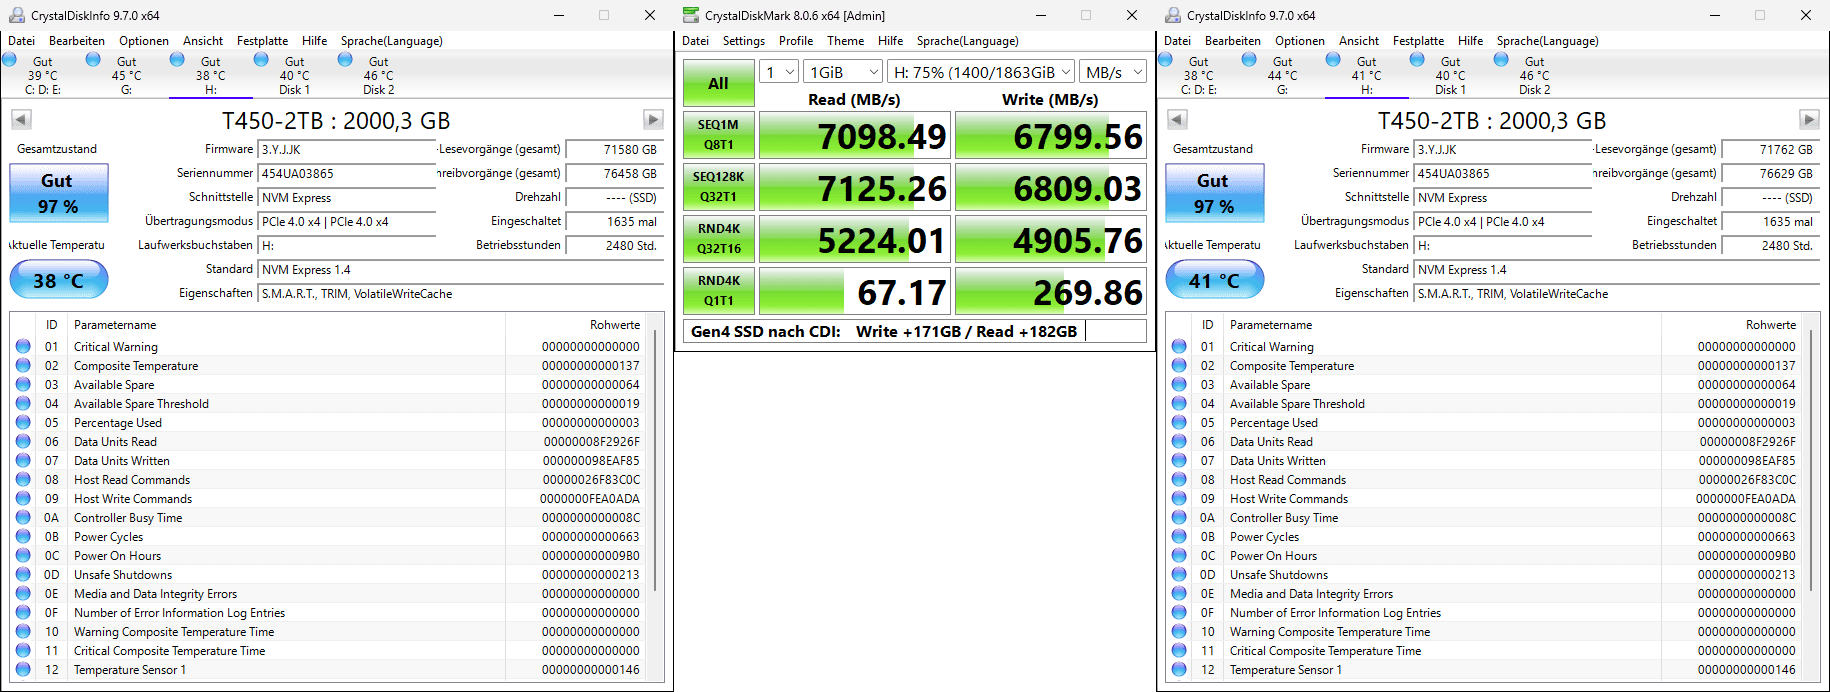
Task: Click status dot for Percentage Used, right window
Action: click(x=1179, y=423)
